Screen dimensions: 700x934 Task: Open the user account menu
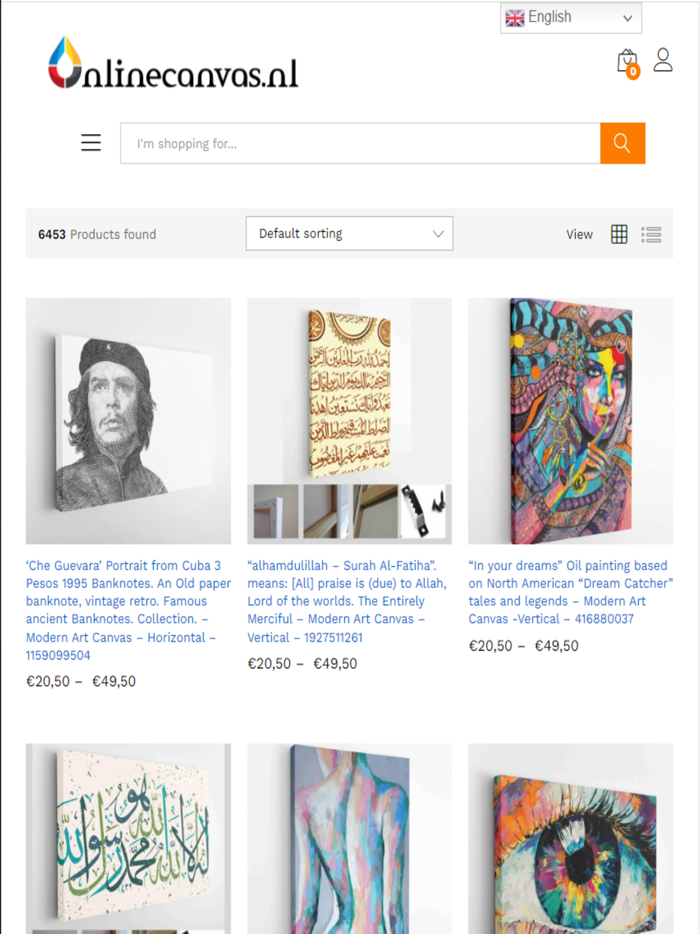pos(663,60)
